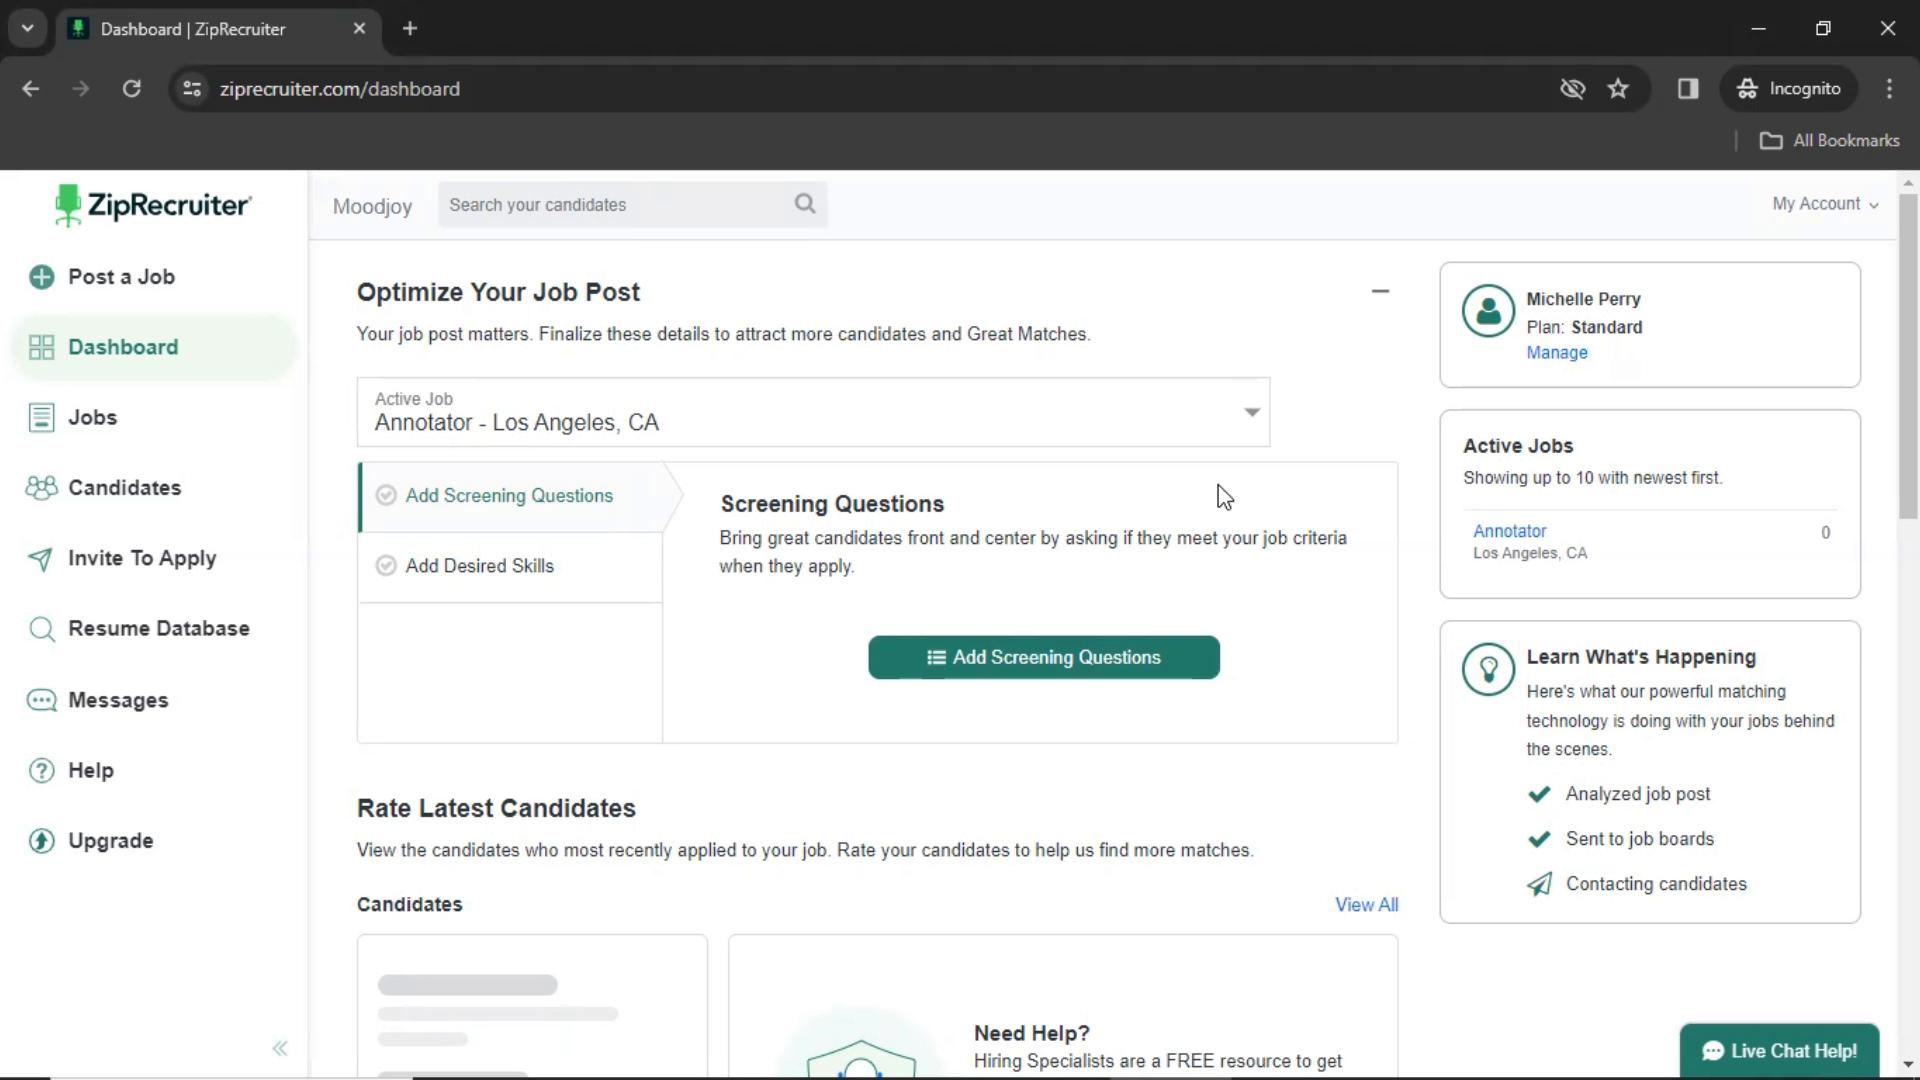Click the Invite To Apply icon
Viewport: 1920px width, 1080px height.
coord(40,558)
